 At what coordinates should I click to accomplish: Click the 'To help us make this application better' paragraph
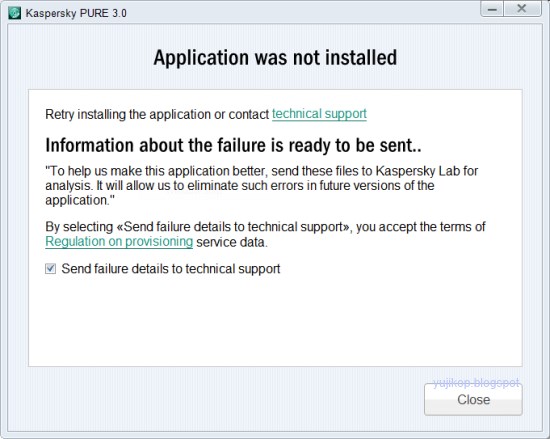[x=262, y=185]
